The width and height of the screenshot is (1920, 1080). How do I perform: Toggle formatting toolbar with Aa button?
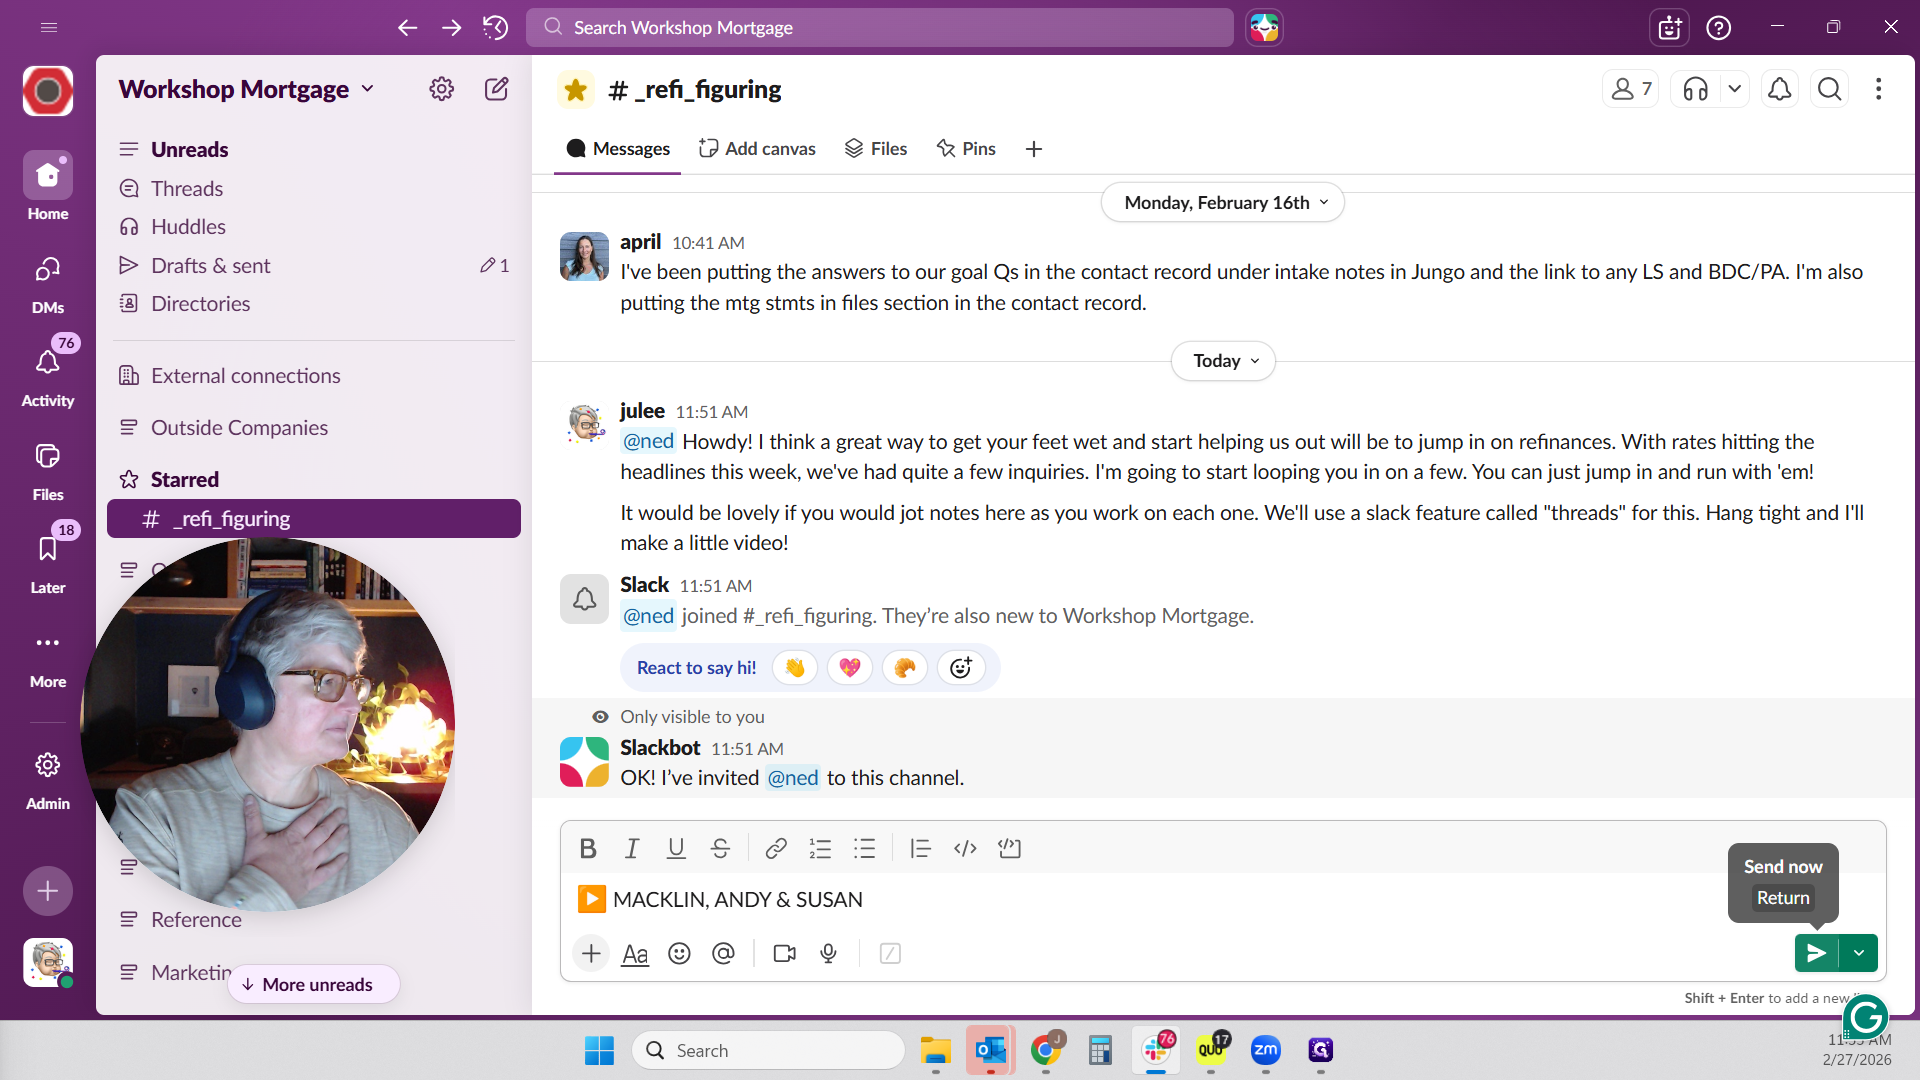tap(635, 954)
